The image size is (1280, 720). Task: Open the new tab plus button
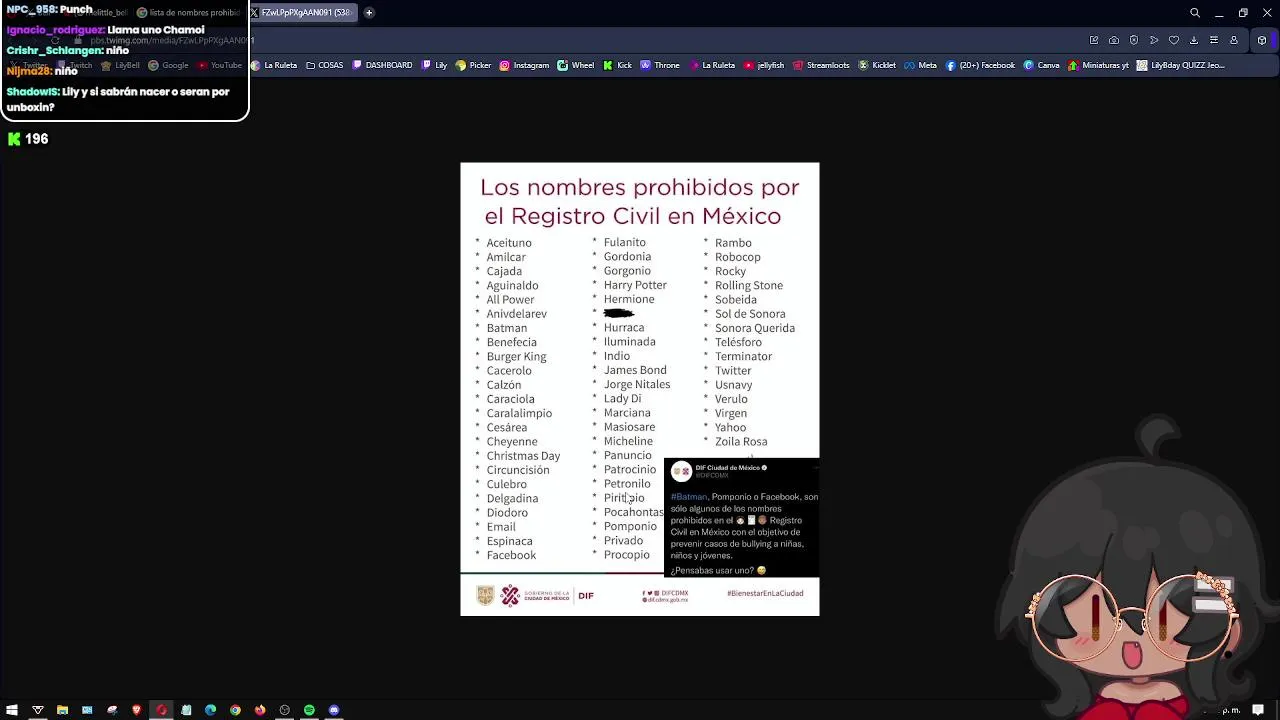369,13
